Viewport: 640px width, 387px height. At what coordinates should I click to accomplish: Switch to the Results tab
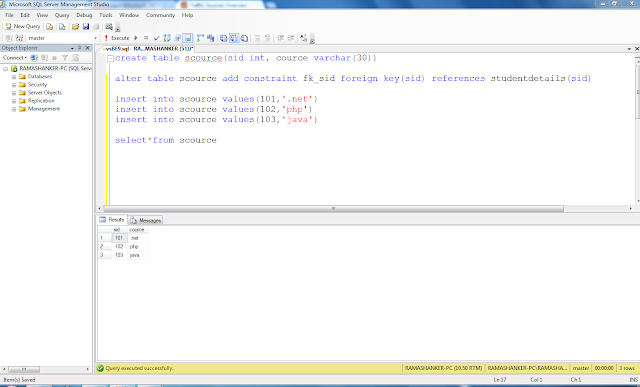[112, 220]
